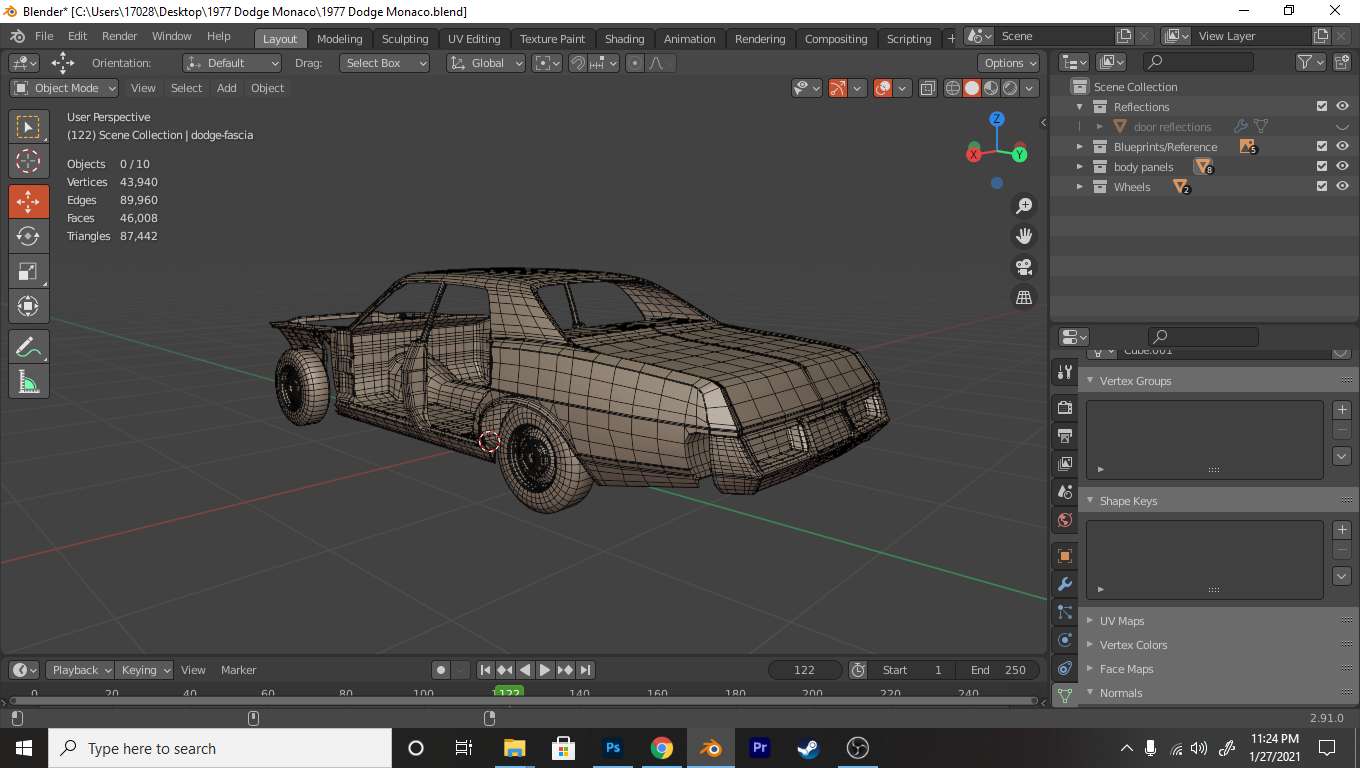Click the pan view hand icon

tap(1024, 236)
